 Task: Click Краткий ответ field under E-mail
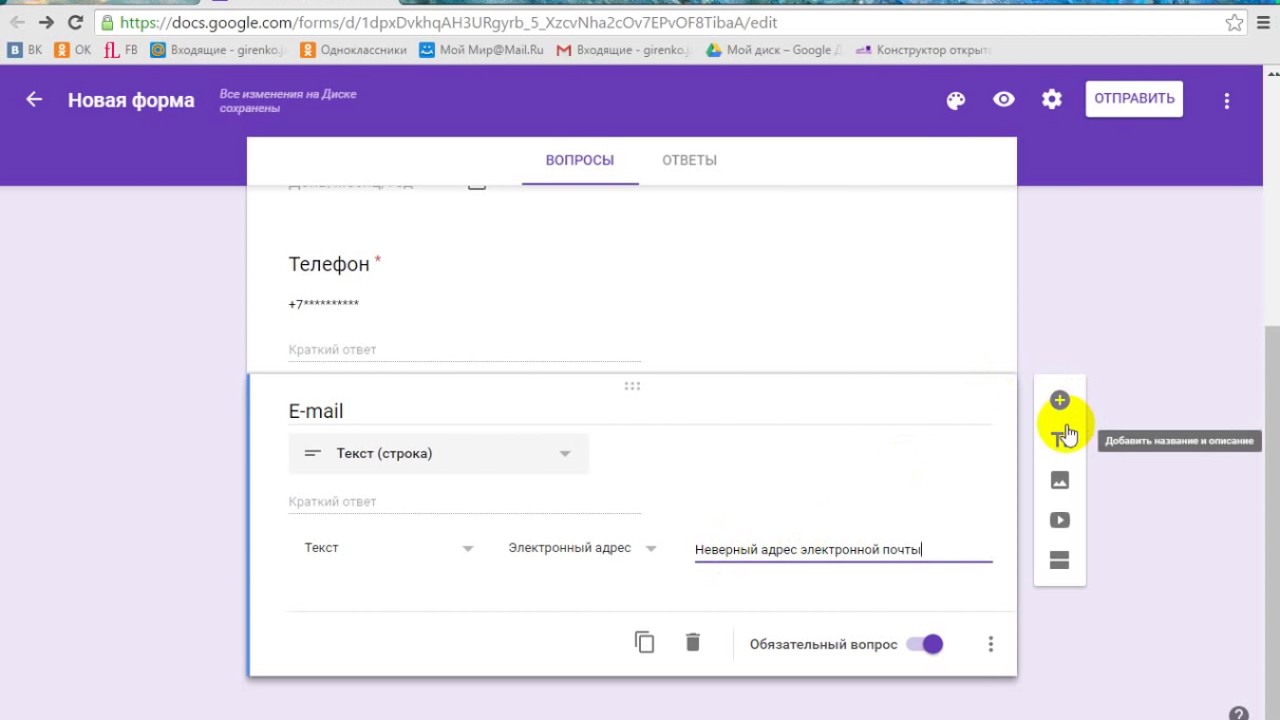[x=464, y=502]
